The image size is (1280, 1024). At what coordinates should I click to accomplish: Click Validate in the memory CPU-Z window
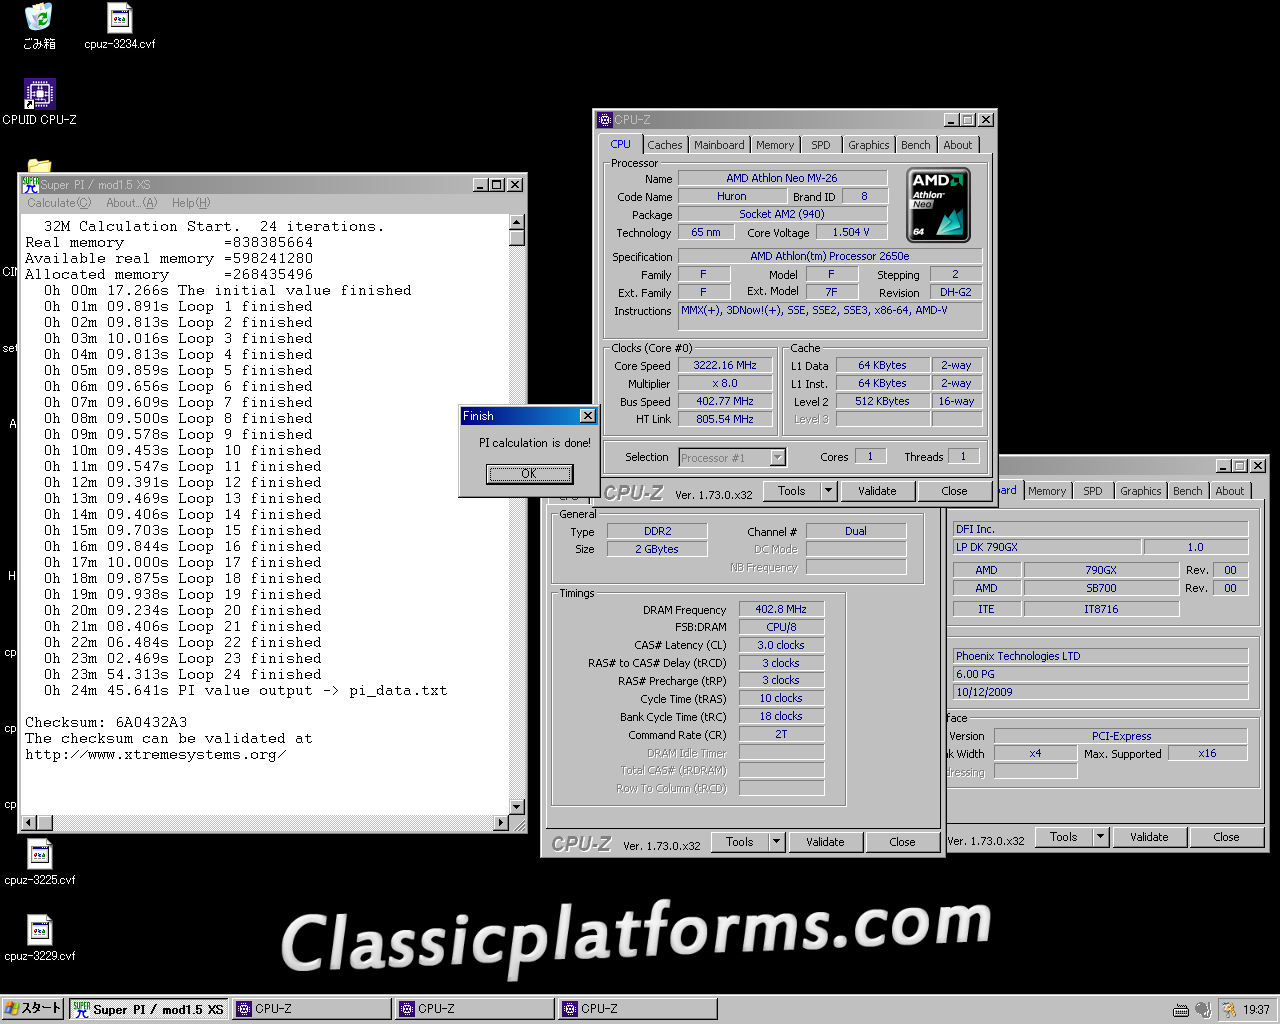tap(825, 842)
